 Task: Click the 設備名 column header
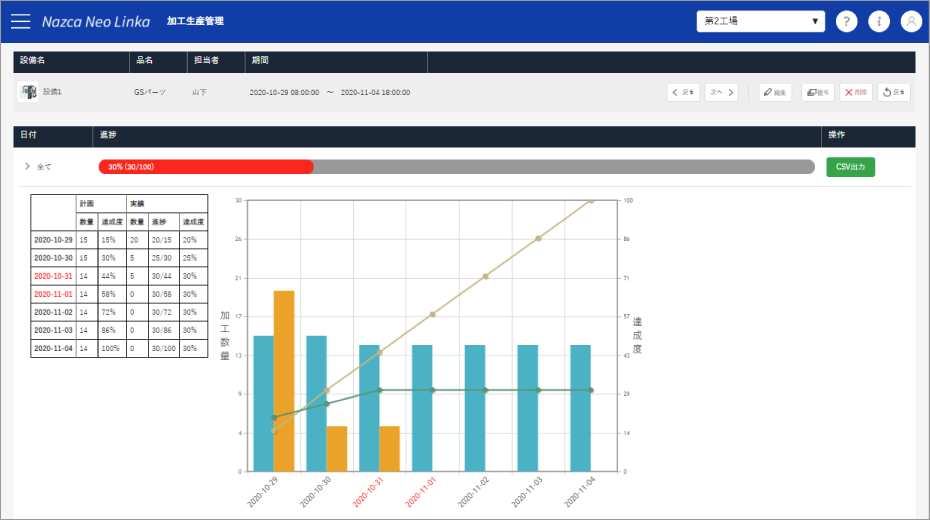coord(34,61)
